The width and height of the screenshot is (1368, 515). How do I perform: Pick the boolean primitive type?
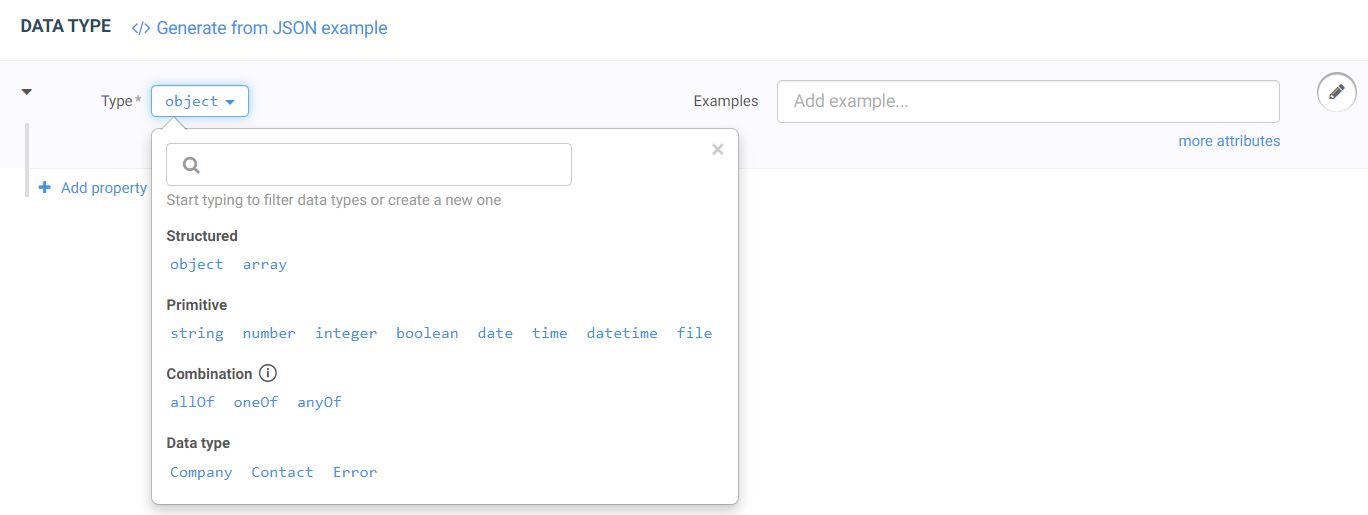(427, 333)
